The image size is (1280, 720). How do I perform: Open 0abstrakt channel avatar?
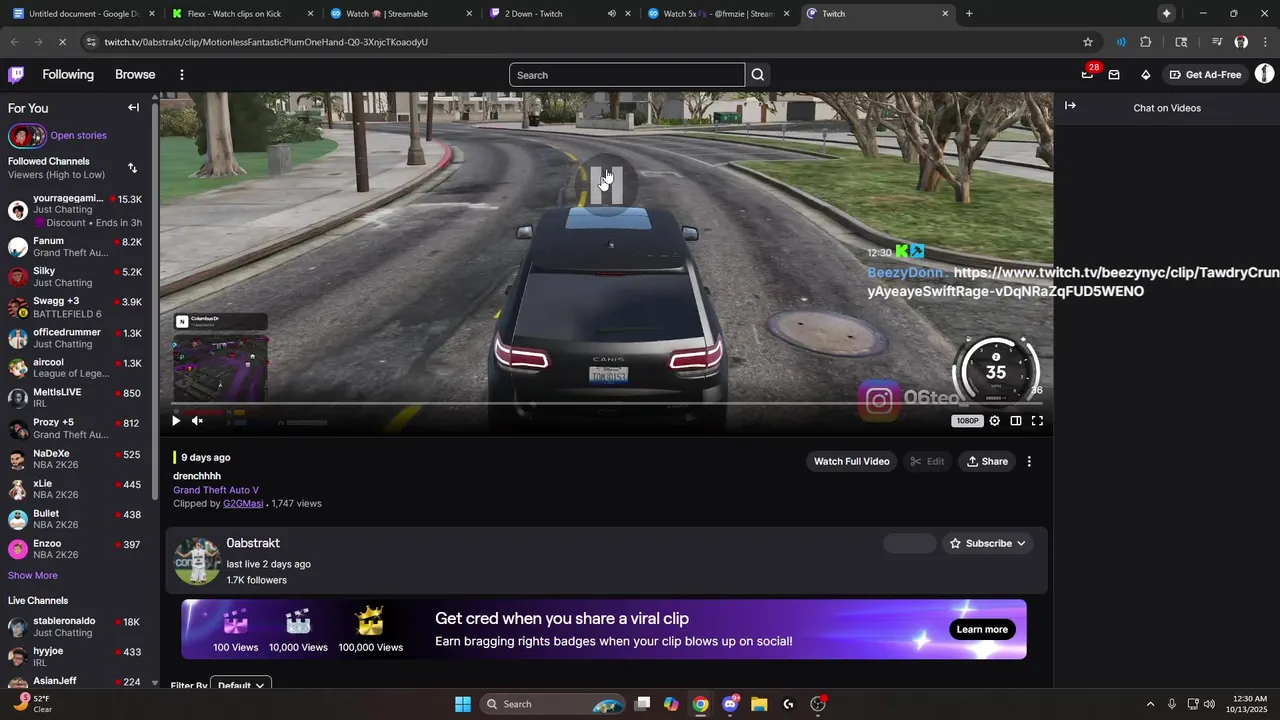point(197,562)
